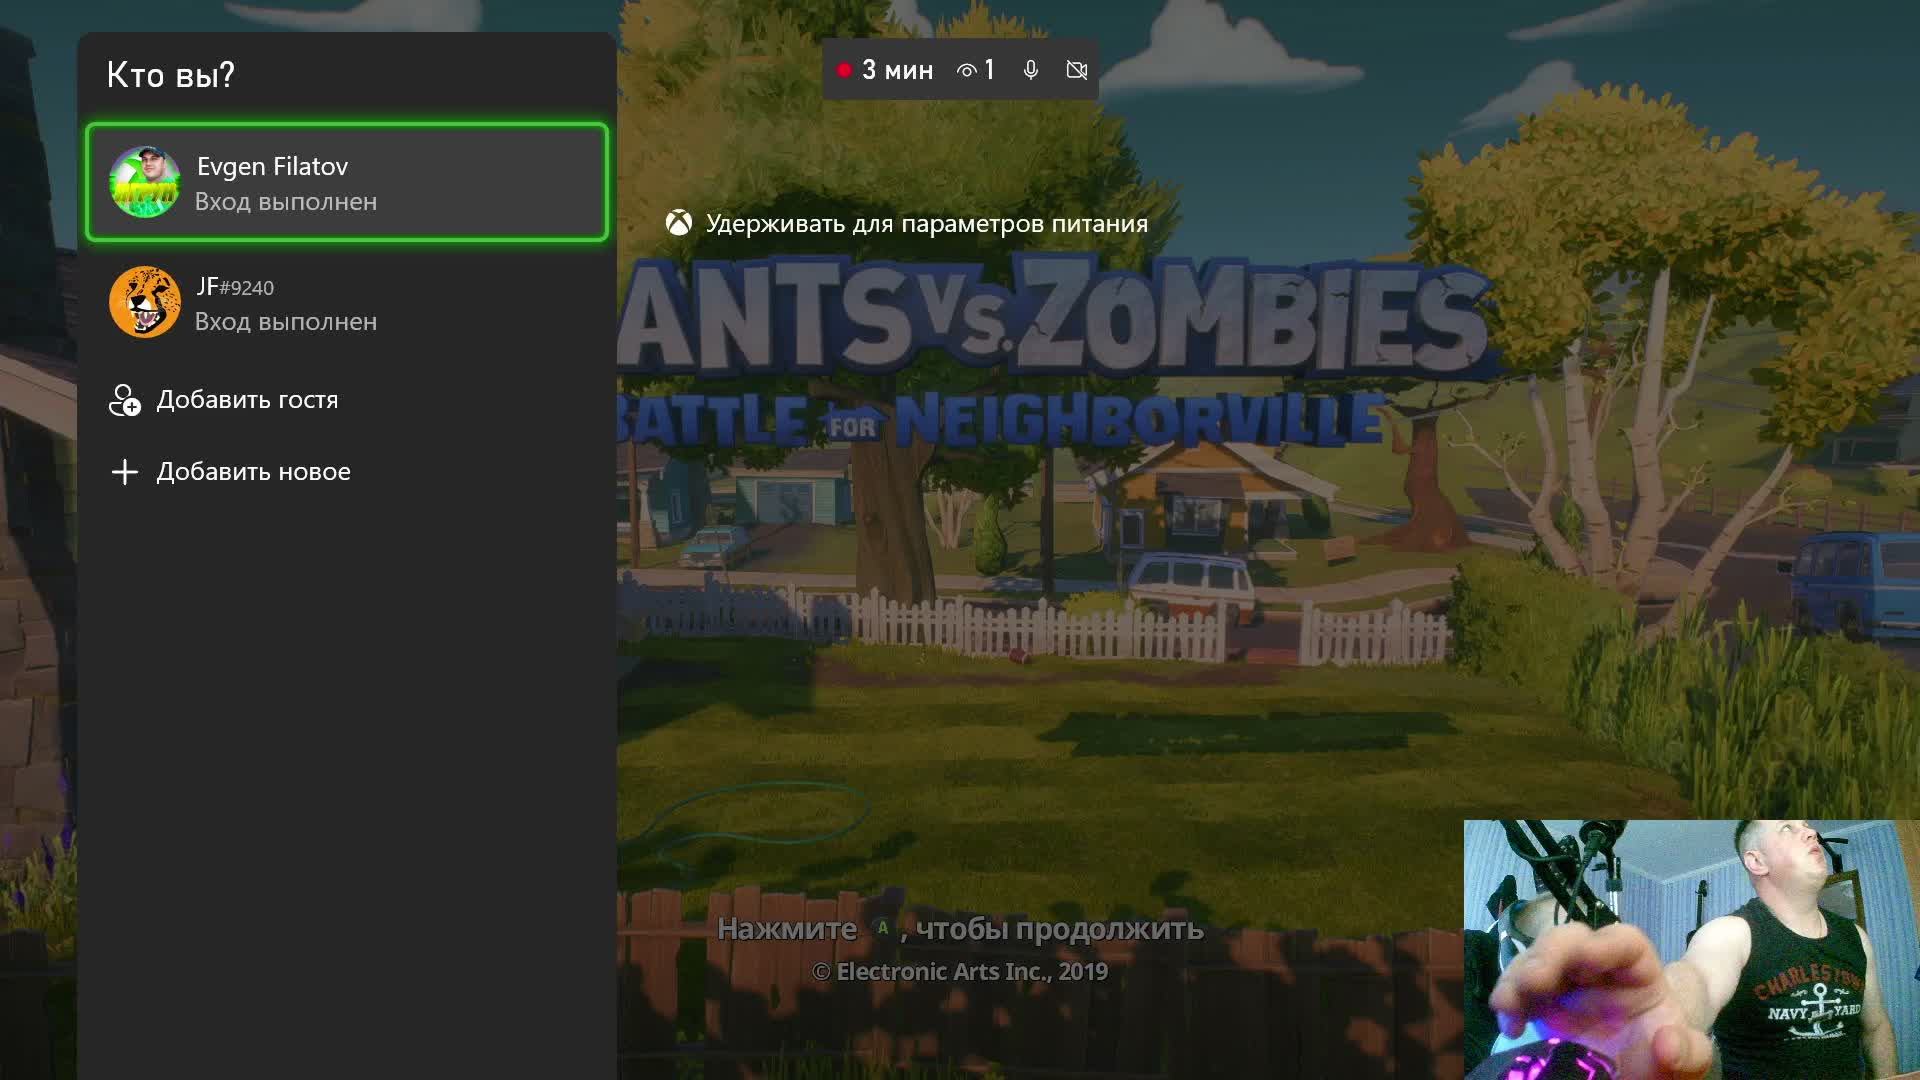Click the JF#9240 cheetah avatar
This screenshot has height=1080, width=1920.
(145, 302)
